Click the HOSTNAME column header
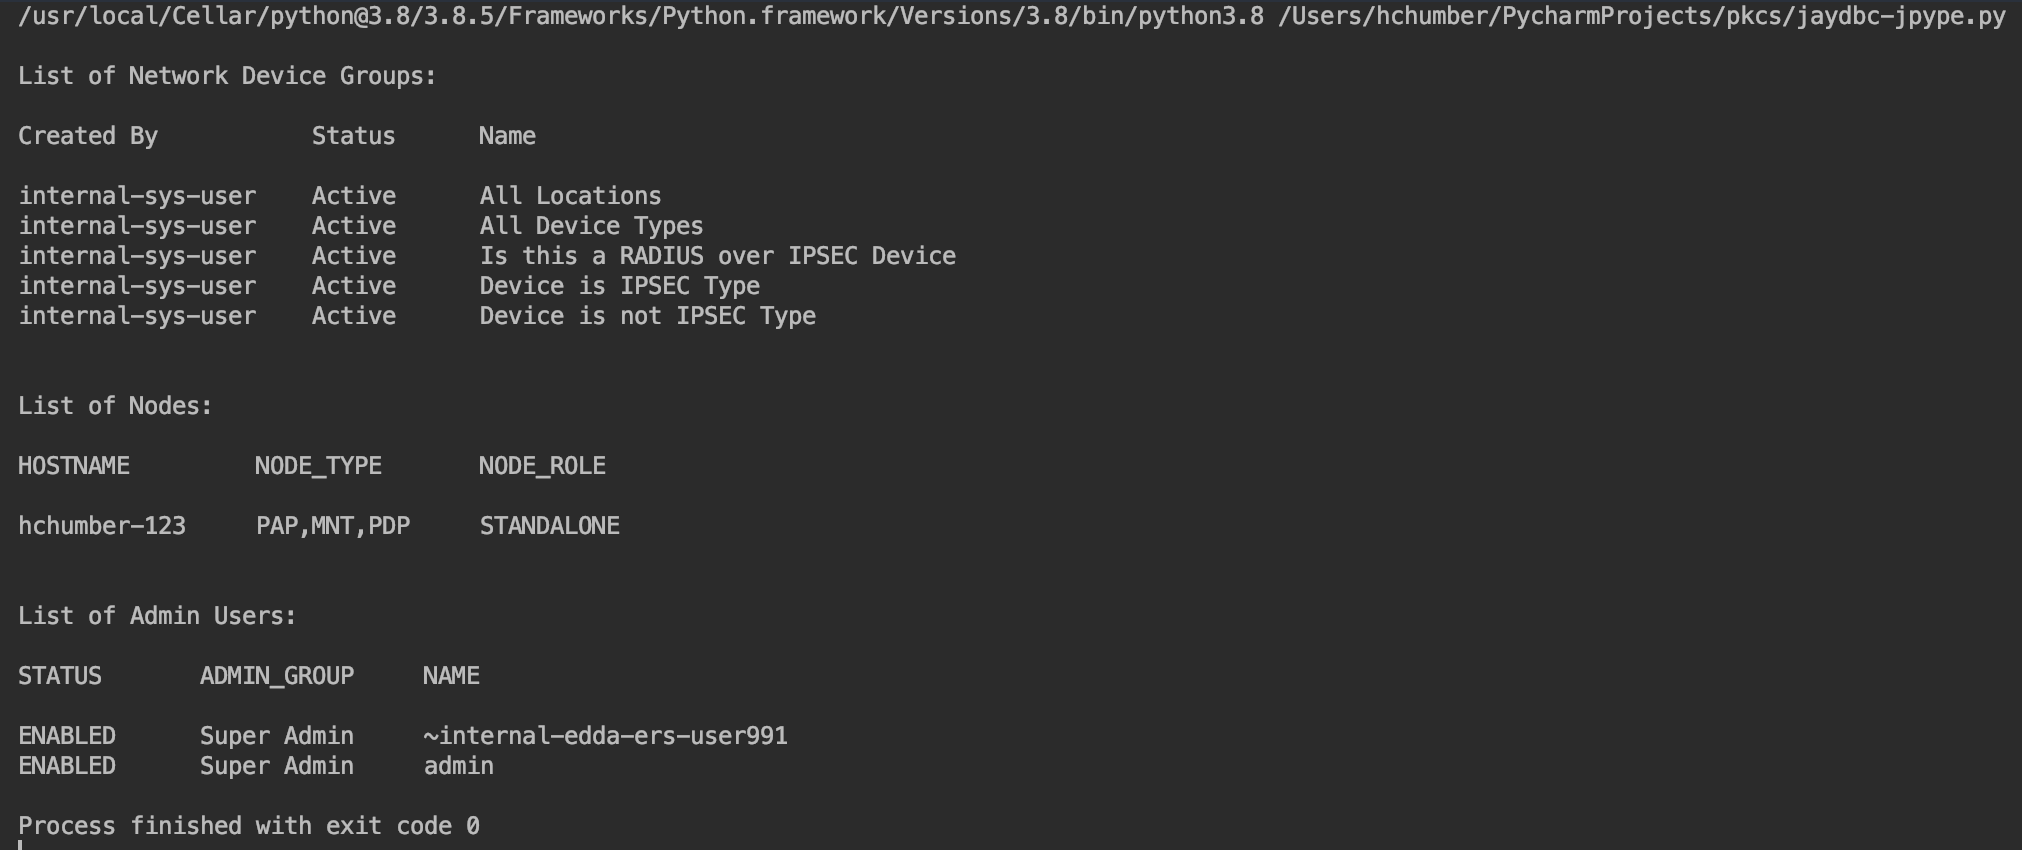Image resolution: width=2022 pixels, height=850 pixels. point(74,466)
